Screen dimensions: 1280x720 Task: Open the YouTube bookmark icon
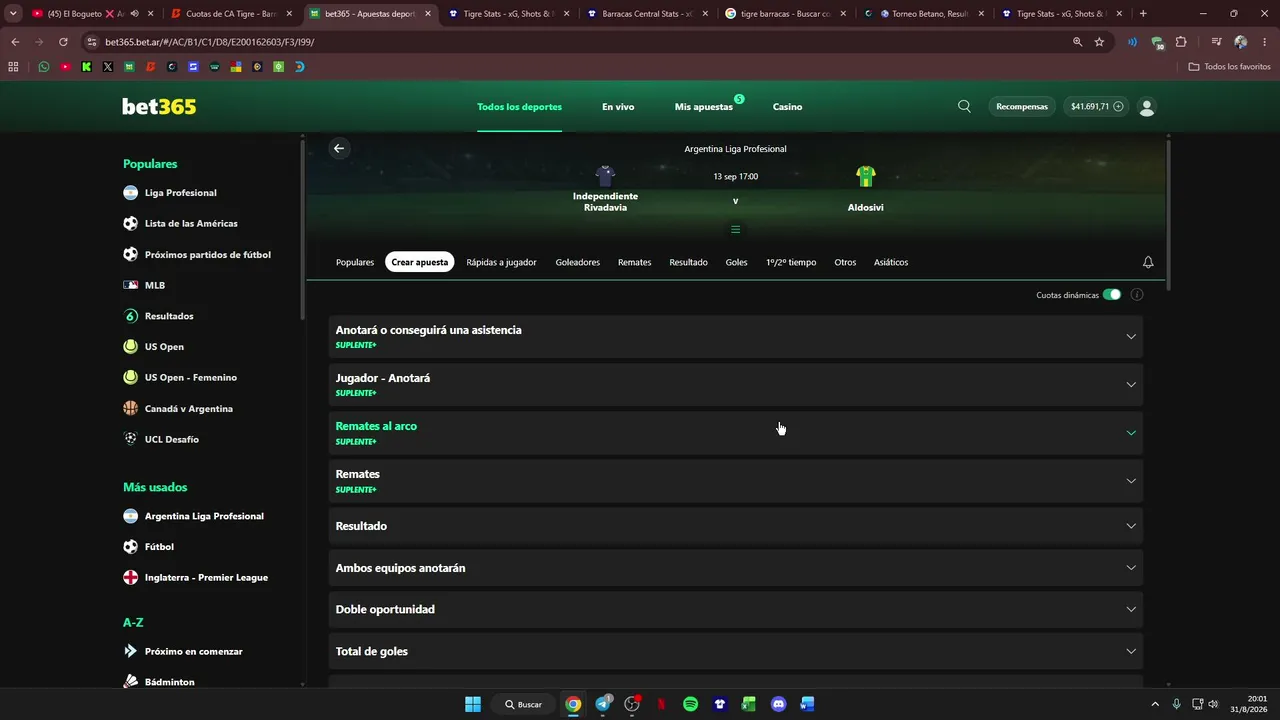[x=65, y=67]
